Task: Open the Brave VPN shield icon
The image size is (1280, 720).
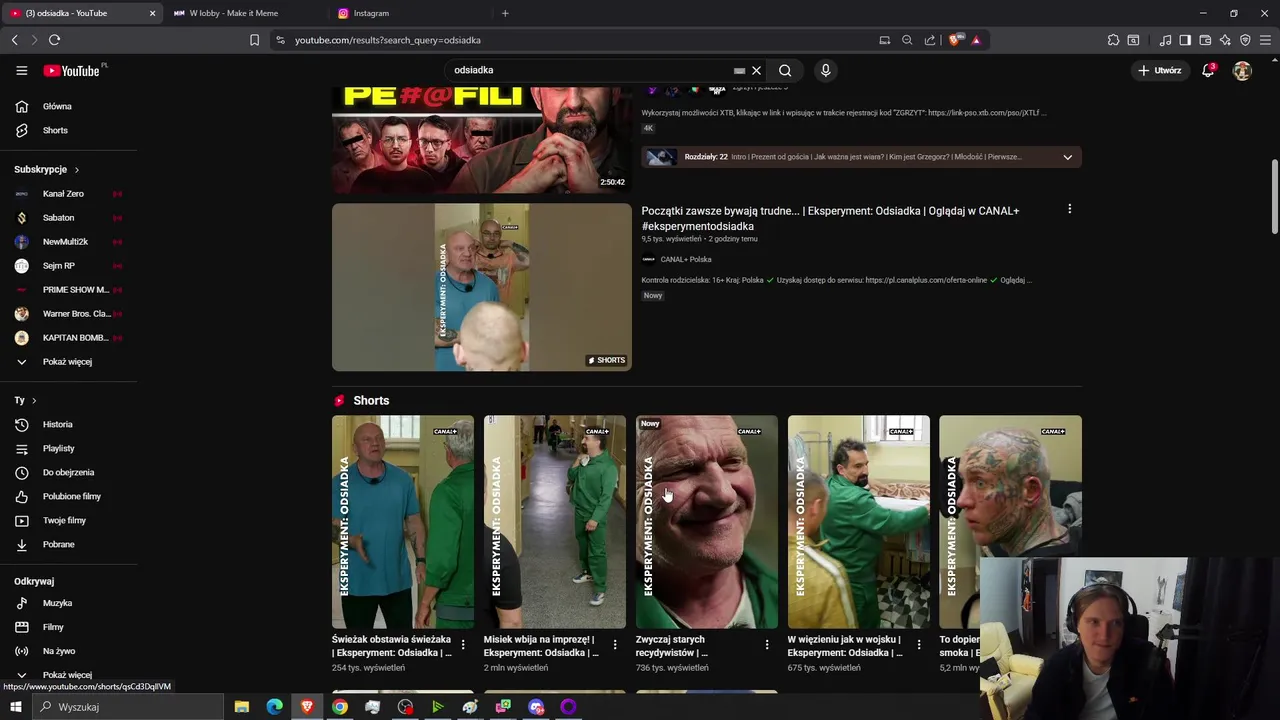Action: point(1245,40)
